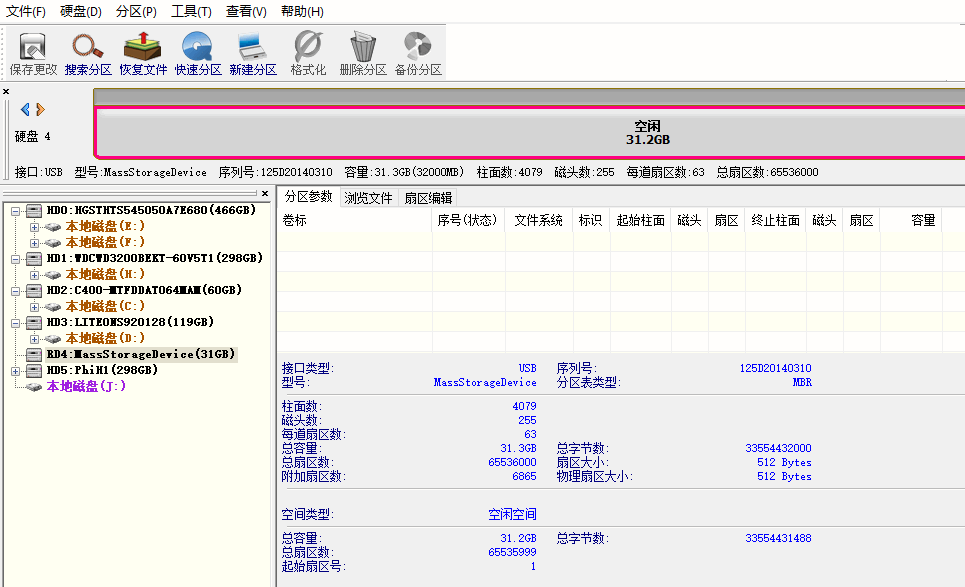Select HD0:HGSTHTS545050A7E680(466GB) disk

coord(151,210)
